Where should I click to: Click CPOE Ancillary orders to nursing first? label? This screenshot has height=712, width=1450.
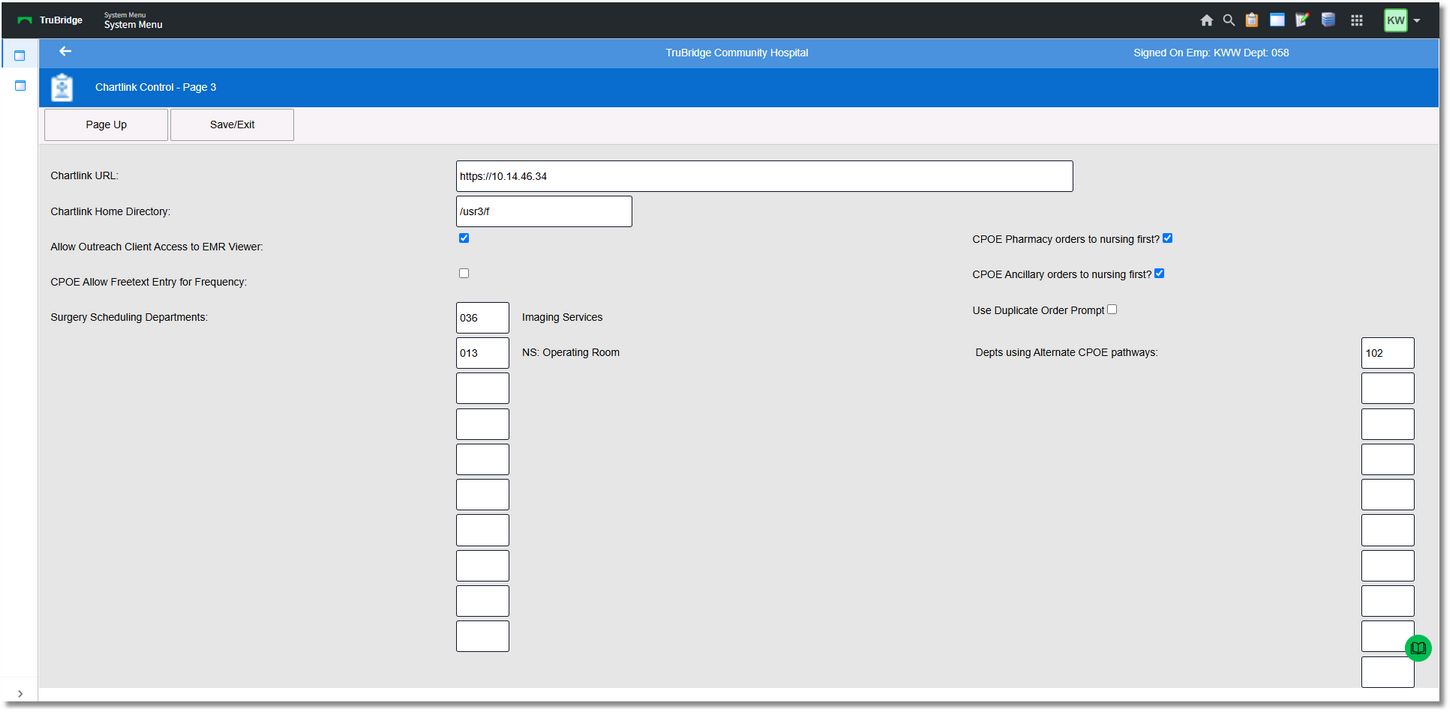pos(1062,275)
